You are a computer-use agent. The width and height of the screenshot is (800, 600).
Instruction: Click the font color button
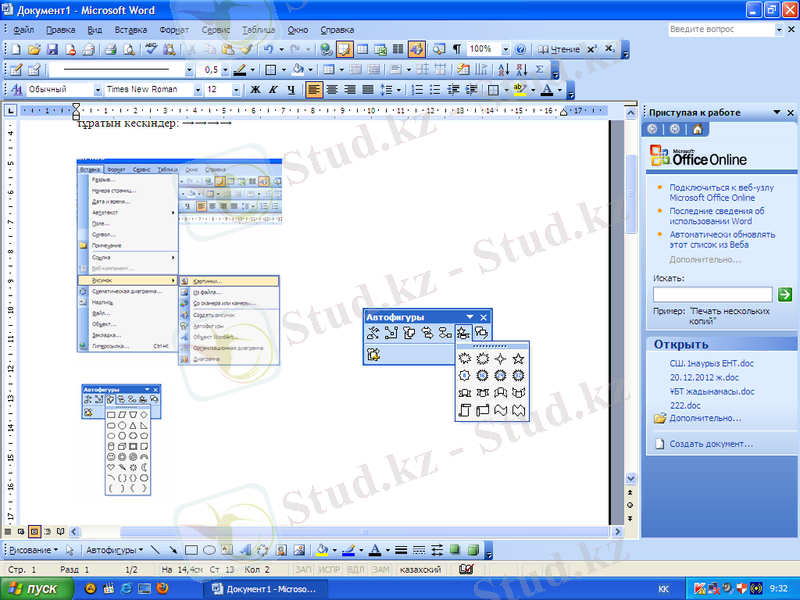tap(547, 90)
